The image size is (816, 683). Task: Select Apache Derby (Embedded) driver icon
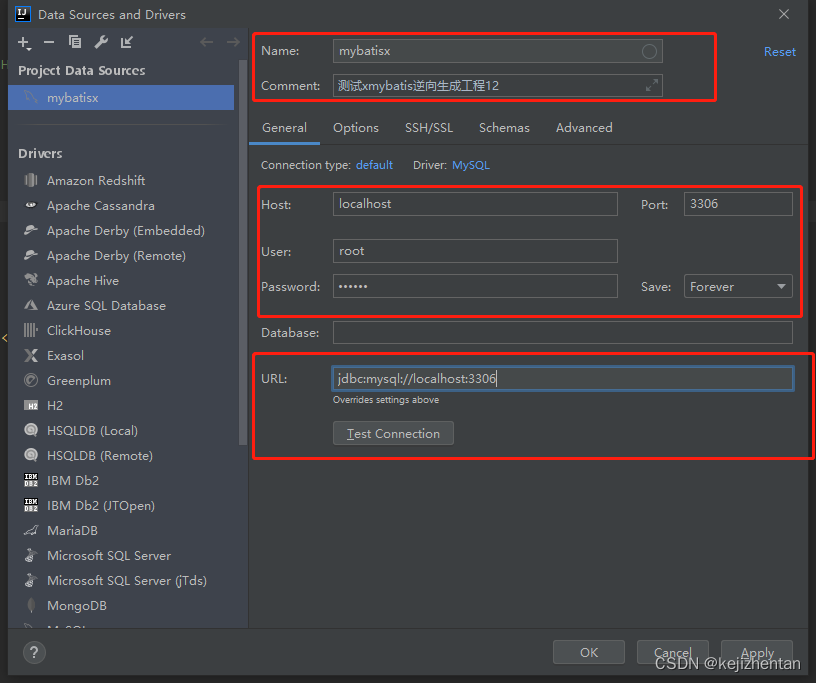point(31,230)
